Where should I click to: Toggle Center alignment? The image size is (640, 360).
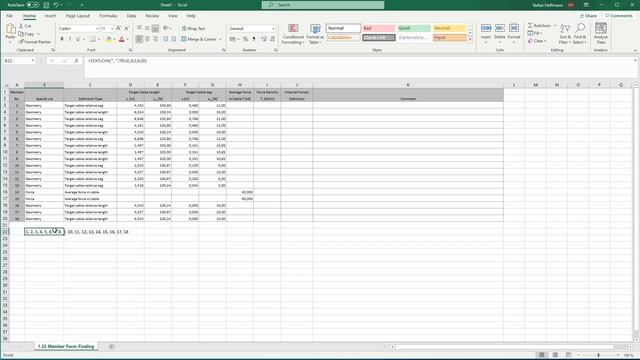147,39
